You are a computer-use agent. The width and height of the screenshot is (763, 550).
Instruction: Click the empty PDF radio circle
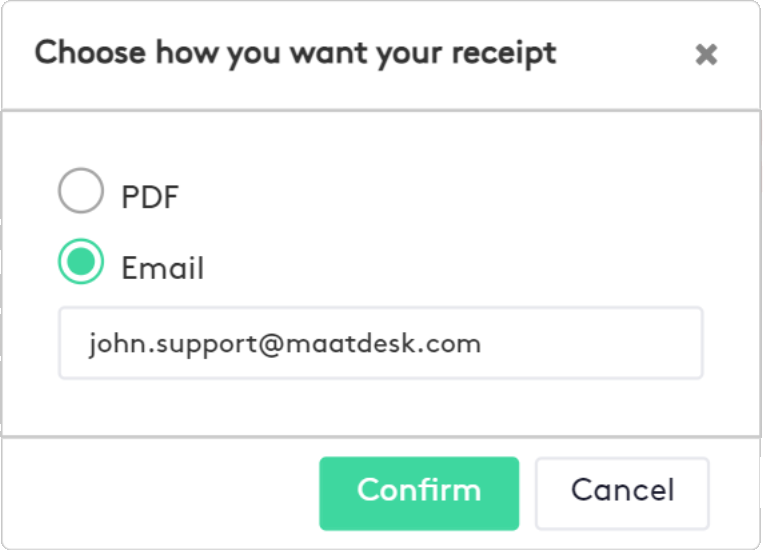click(x=81, y=191)
